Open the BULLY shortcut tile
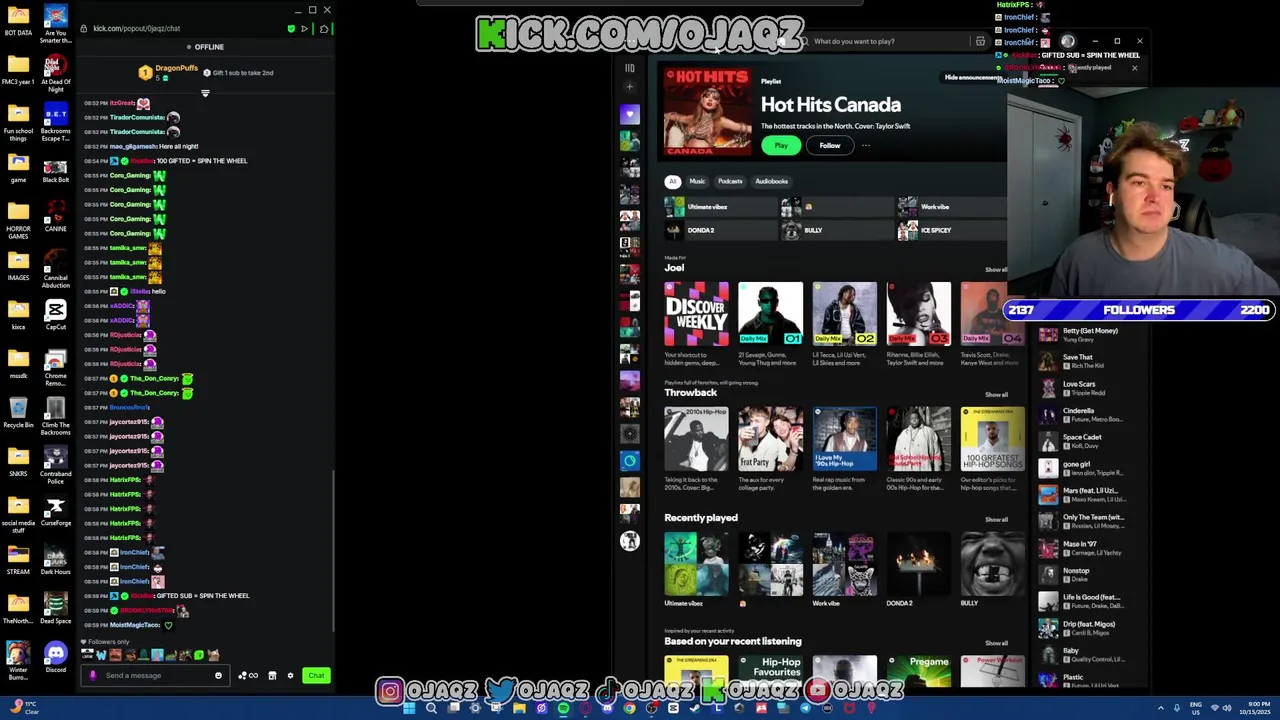This screenshot has width=1280, height=720. pyautogui.click(x=836, y=230)
